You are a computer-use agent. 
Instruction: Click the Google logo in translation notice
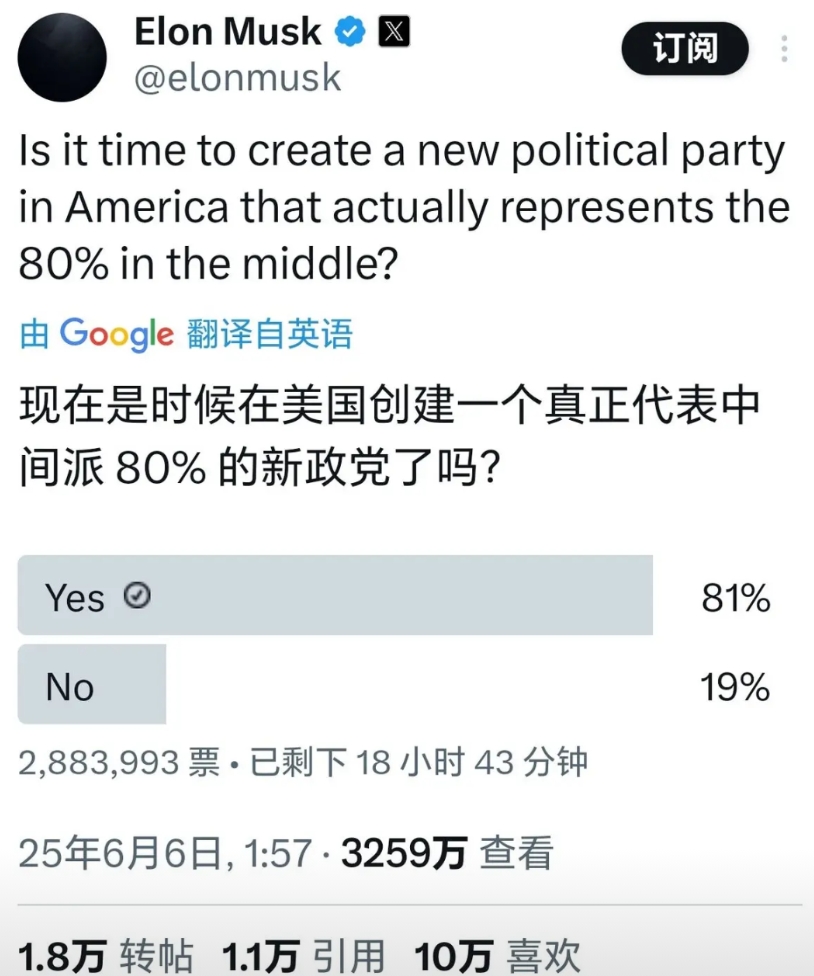(x=116, y=334)
